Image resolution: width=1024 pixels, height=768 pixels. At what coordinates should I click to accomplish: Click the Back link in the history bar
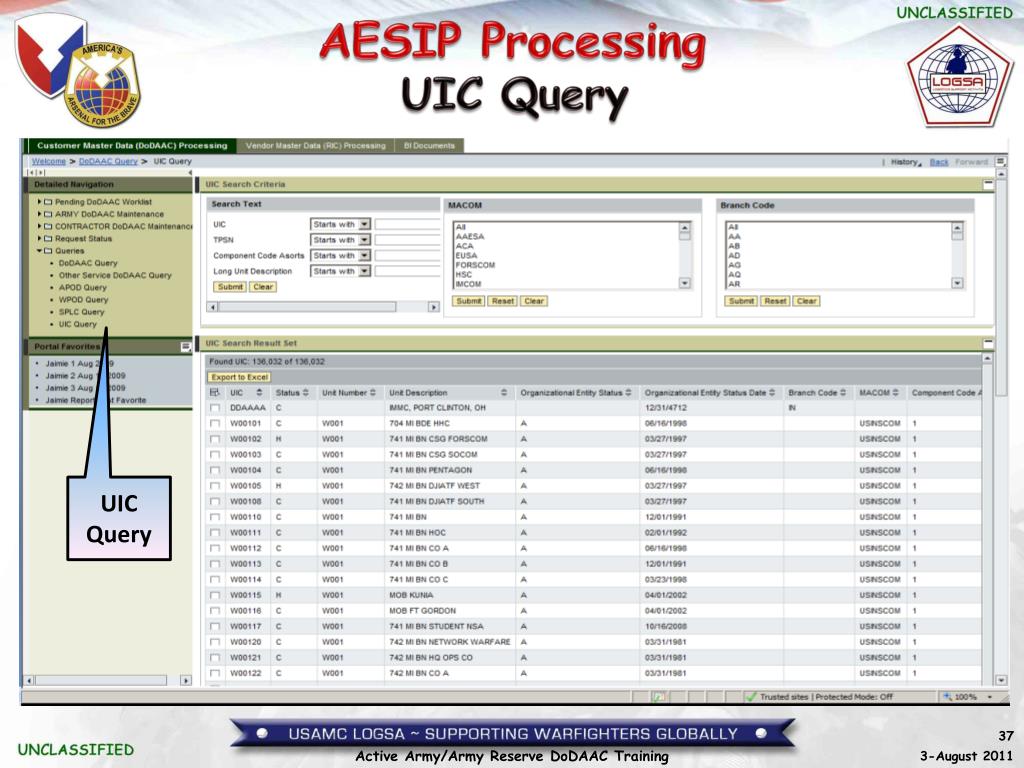[x=938, y=162]
